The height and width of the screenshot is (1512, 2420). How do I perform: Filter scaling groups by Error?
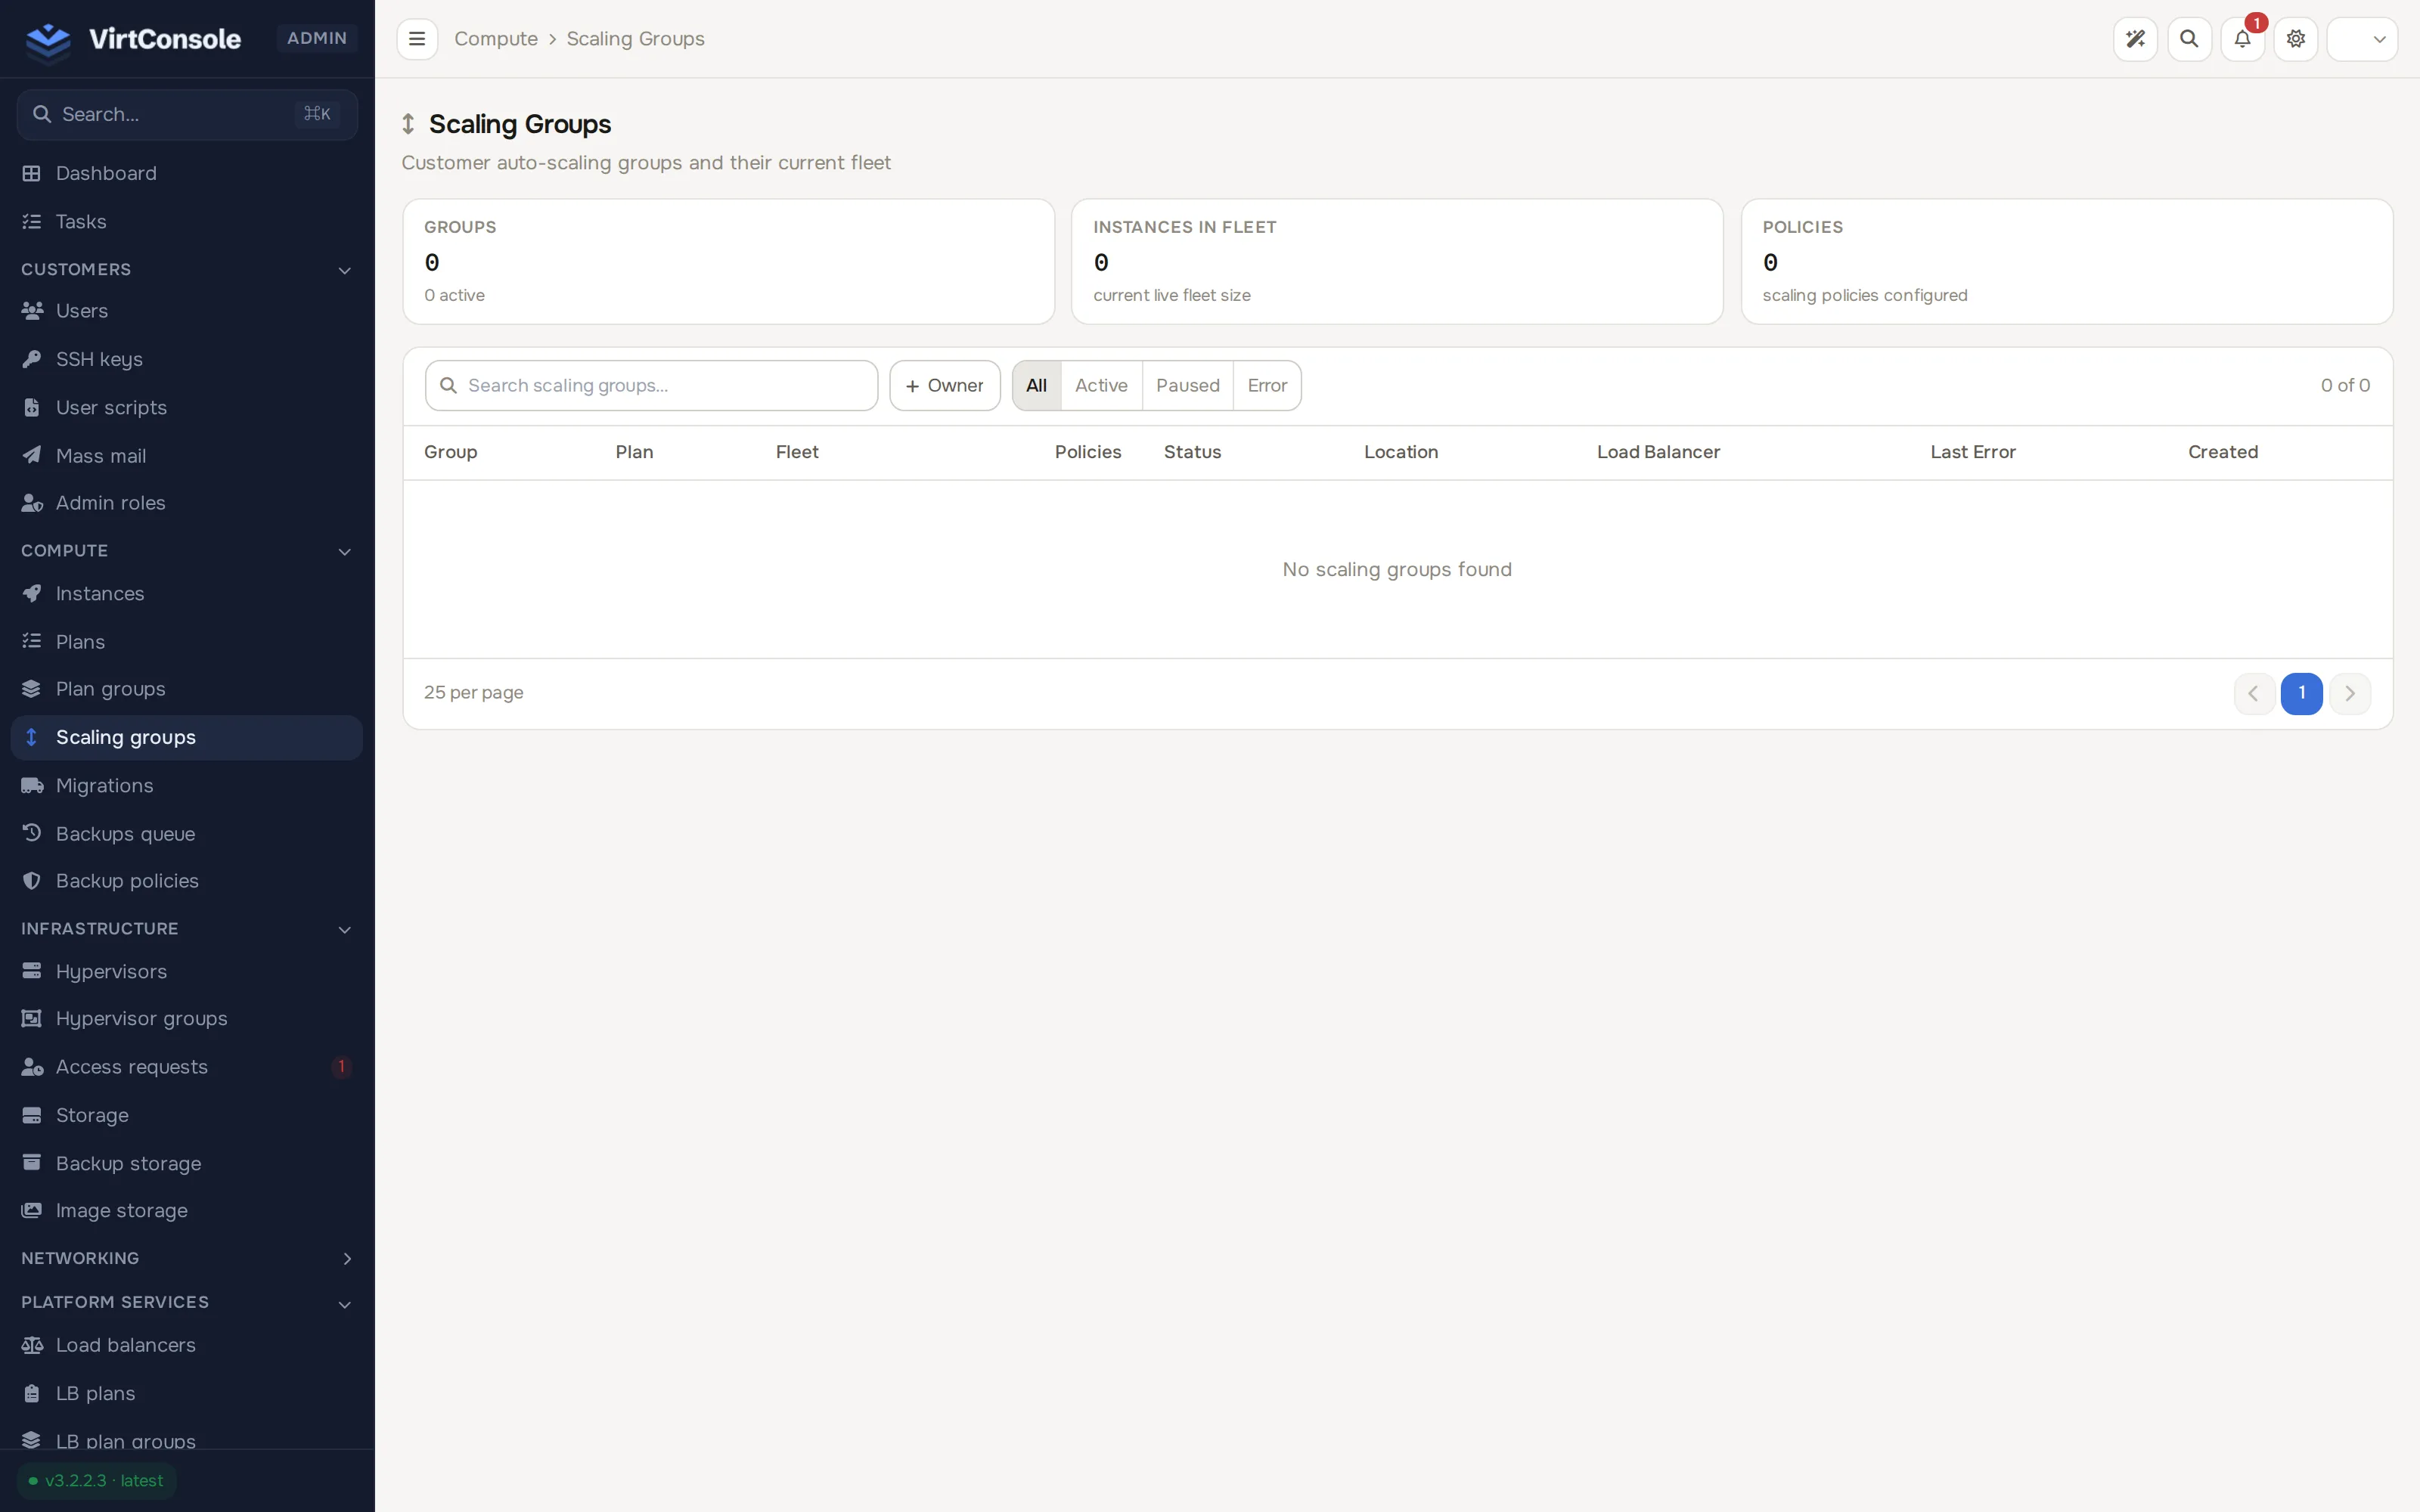coord(1267,385)
